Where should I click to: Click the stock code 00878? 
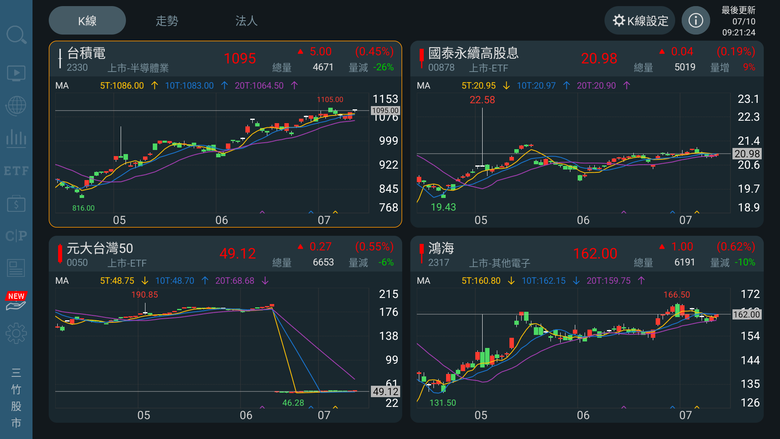pyautogui.click(x=441, y=68)
